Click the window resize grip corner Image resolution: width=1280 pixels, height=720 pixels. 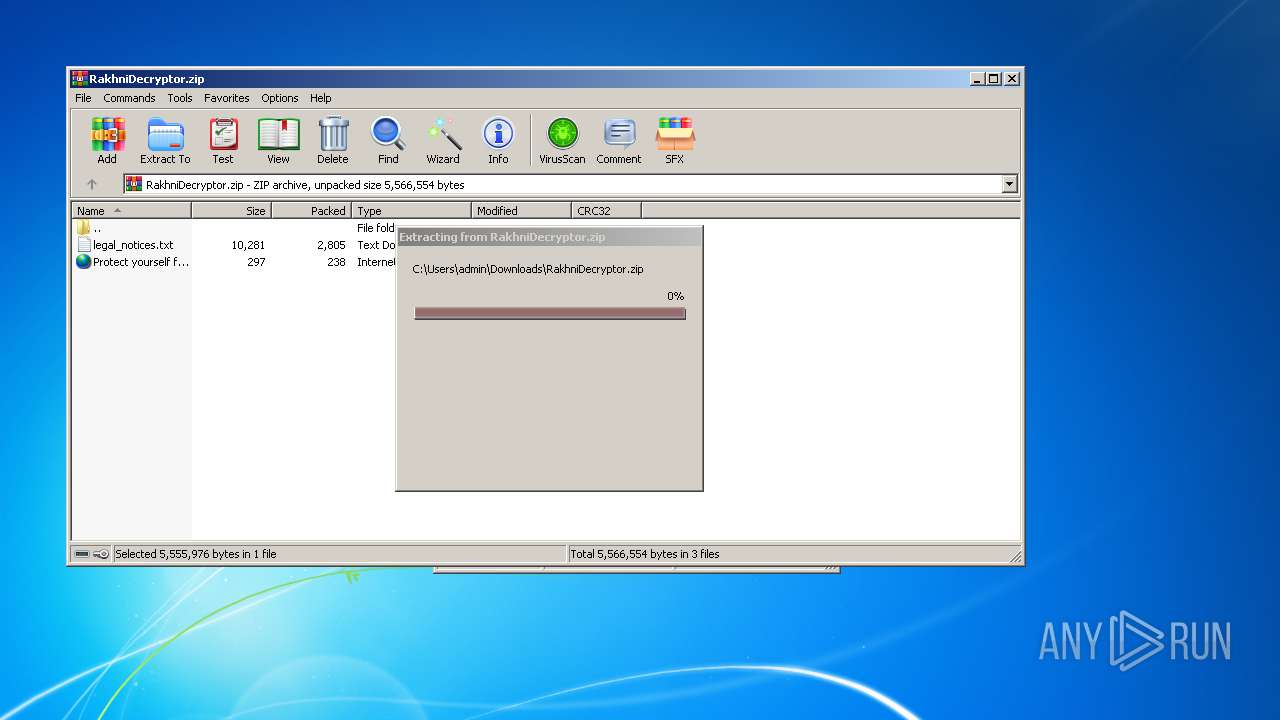[1014, 556]
